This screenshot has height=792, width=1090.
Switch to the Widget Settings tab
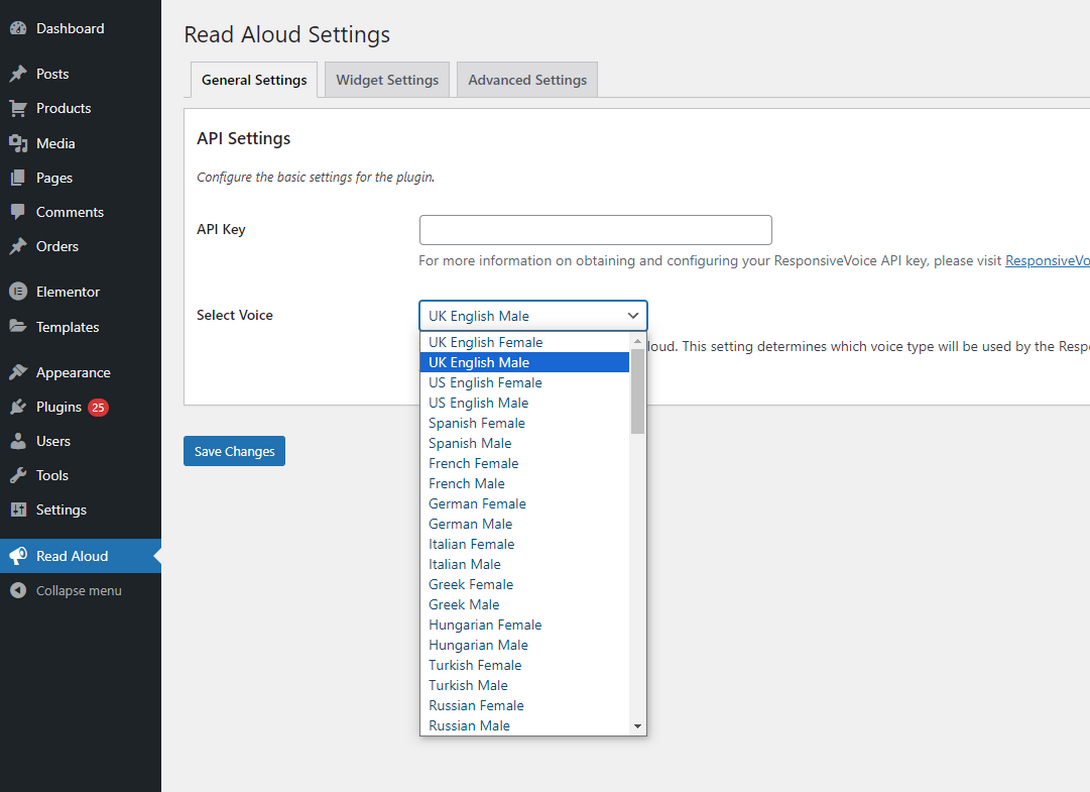386,79
